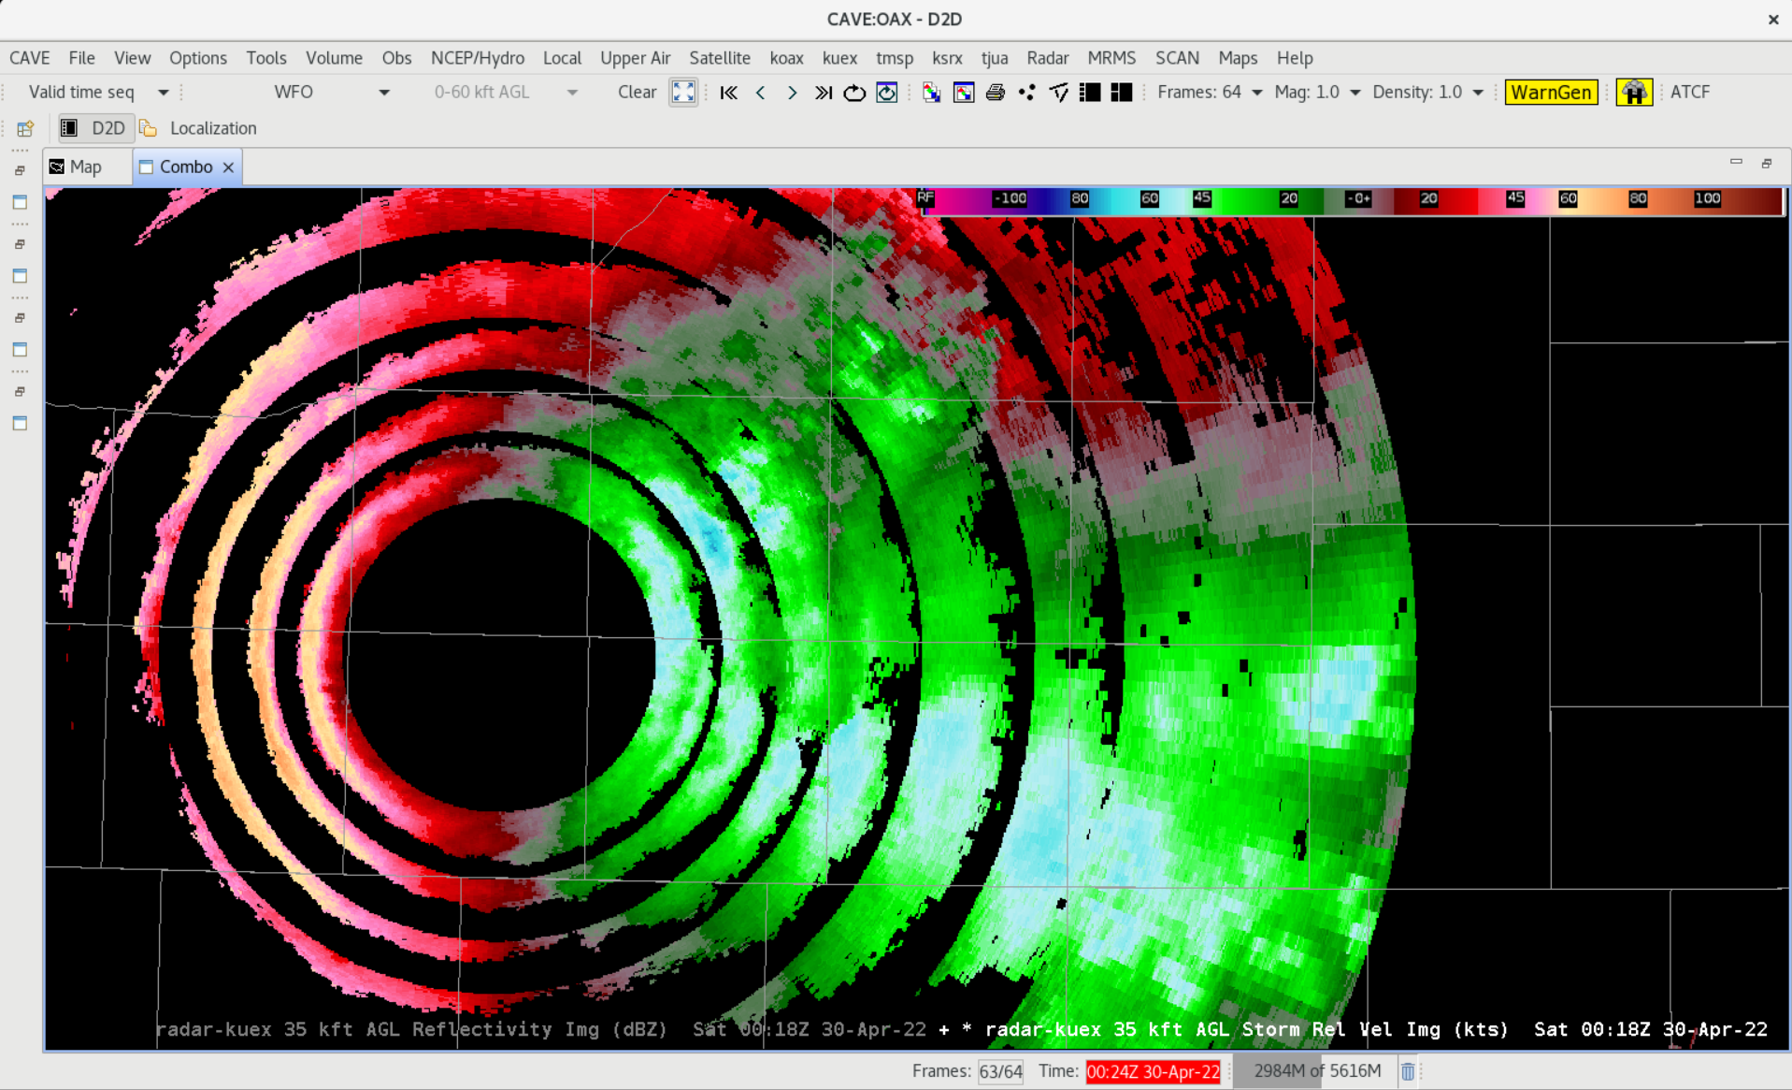
Task: Open the Volume menu
Action: point(334,58)
